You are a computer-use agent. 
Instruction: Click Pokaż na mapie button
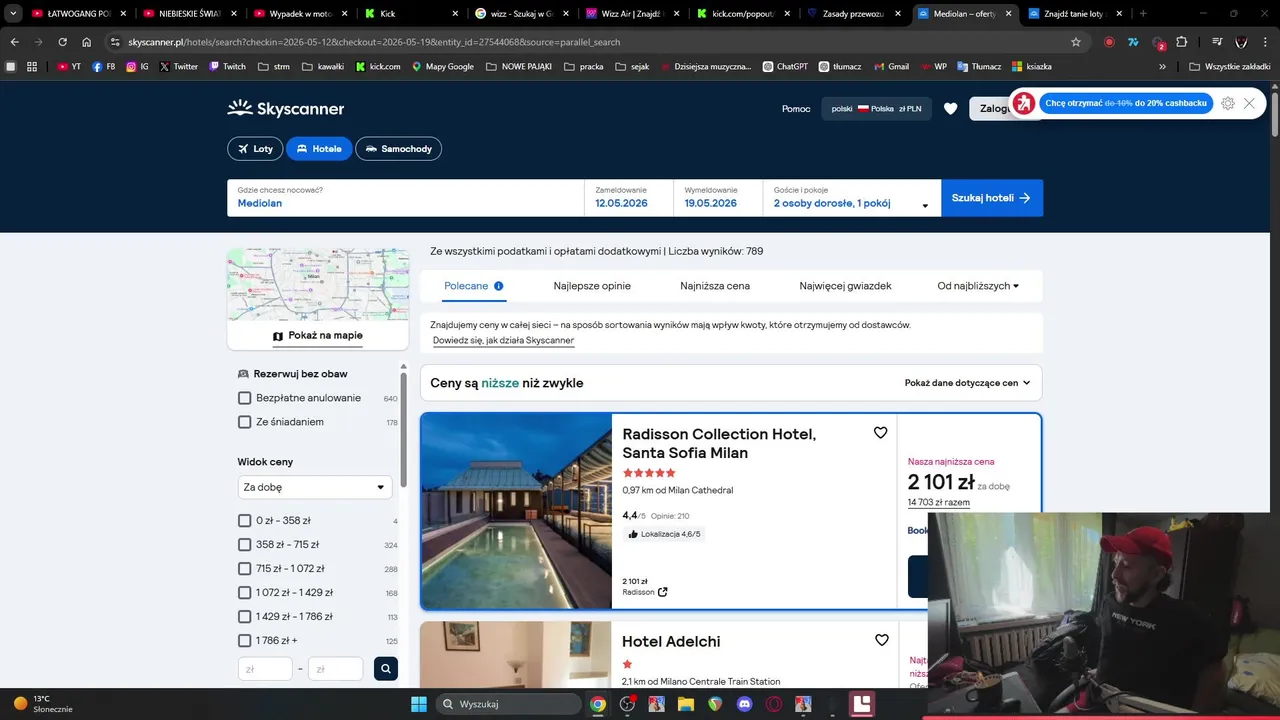pos(318,336)
